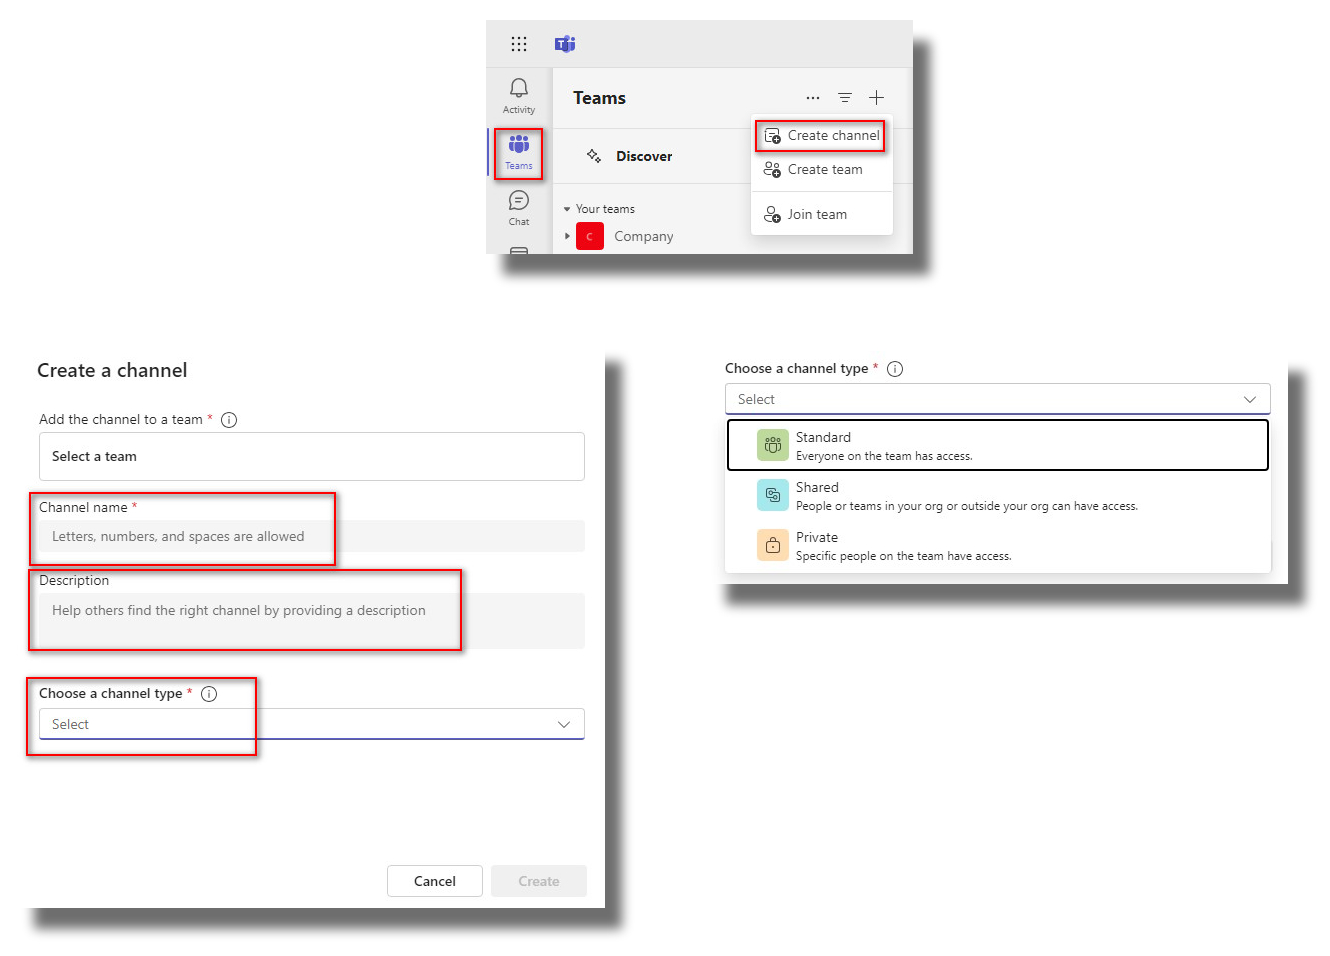Click the Channel name input field
This screenshot has width=1330, height=956.
click(312, 537)
